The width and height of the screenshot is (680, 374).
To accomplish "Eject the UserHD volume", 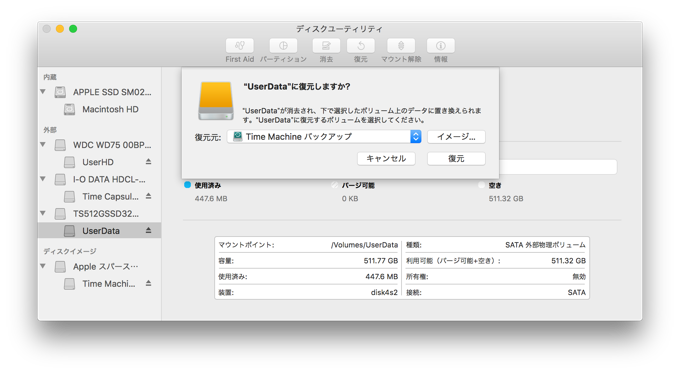I will point(148,161).
